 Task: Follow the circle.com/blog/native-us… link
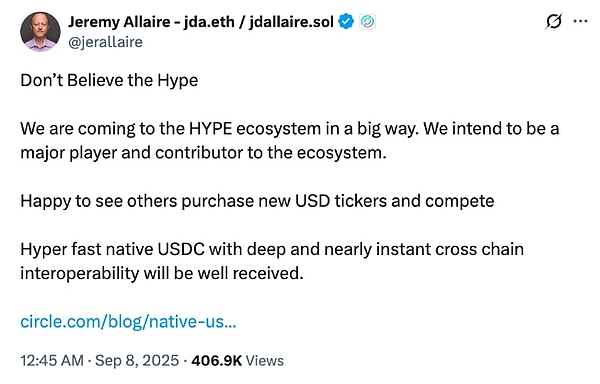pos(128,322)
